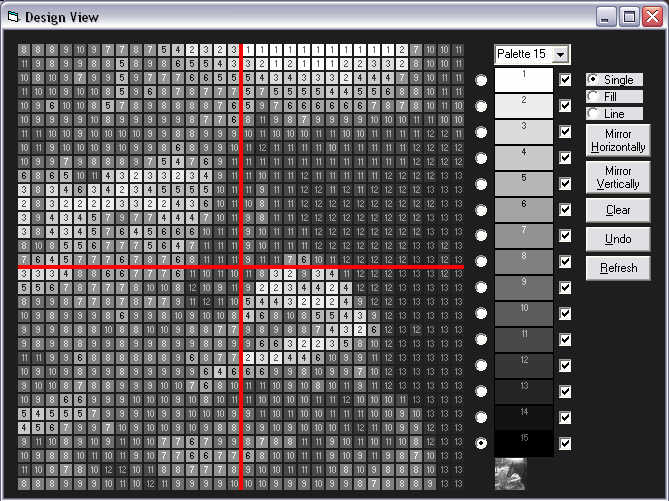Click the Mirror Horizontally button

click(x=618, y=140)
